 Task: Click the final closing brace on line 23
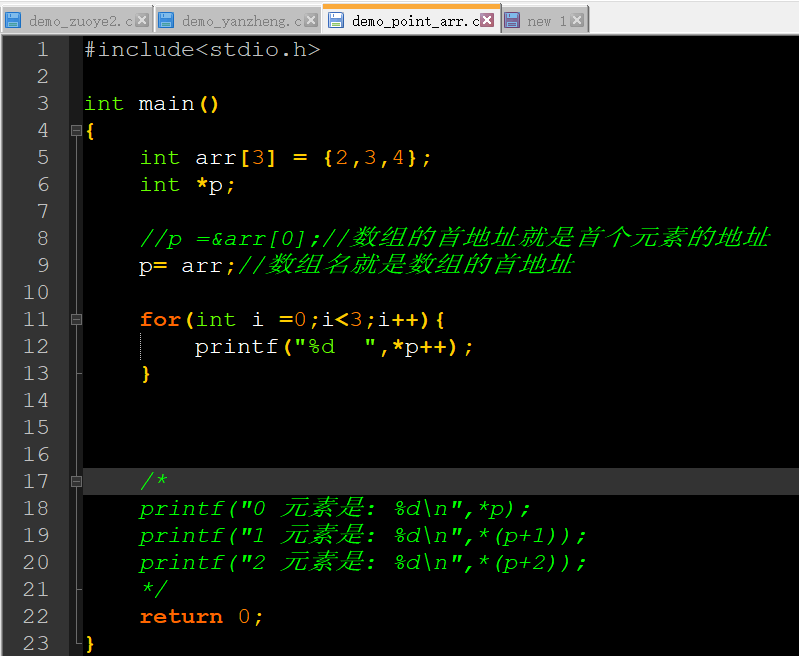90,643
